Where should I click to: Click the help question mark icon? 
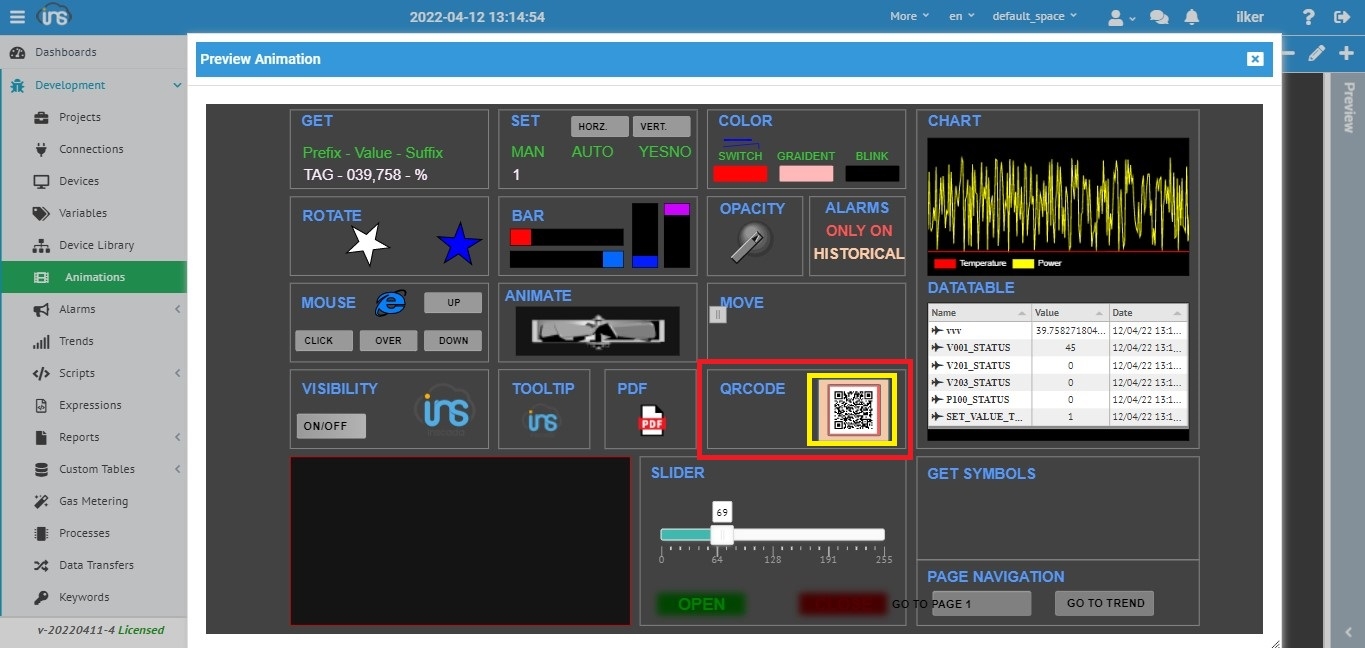pos(1308,17)
